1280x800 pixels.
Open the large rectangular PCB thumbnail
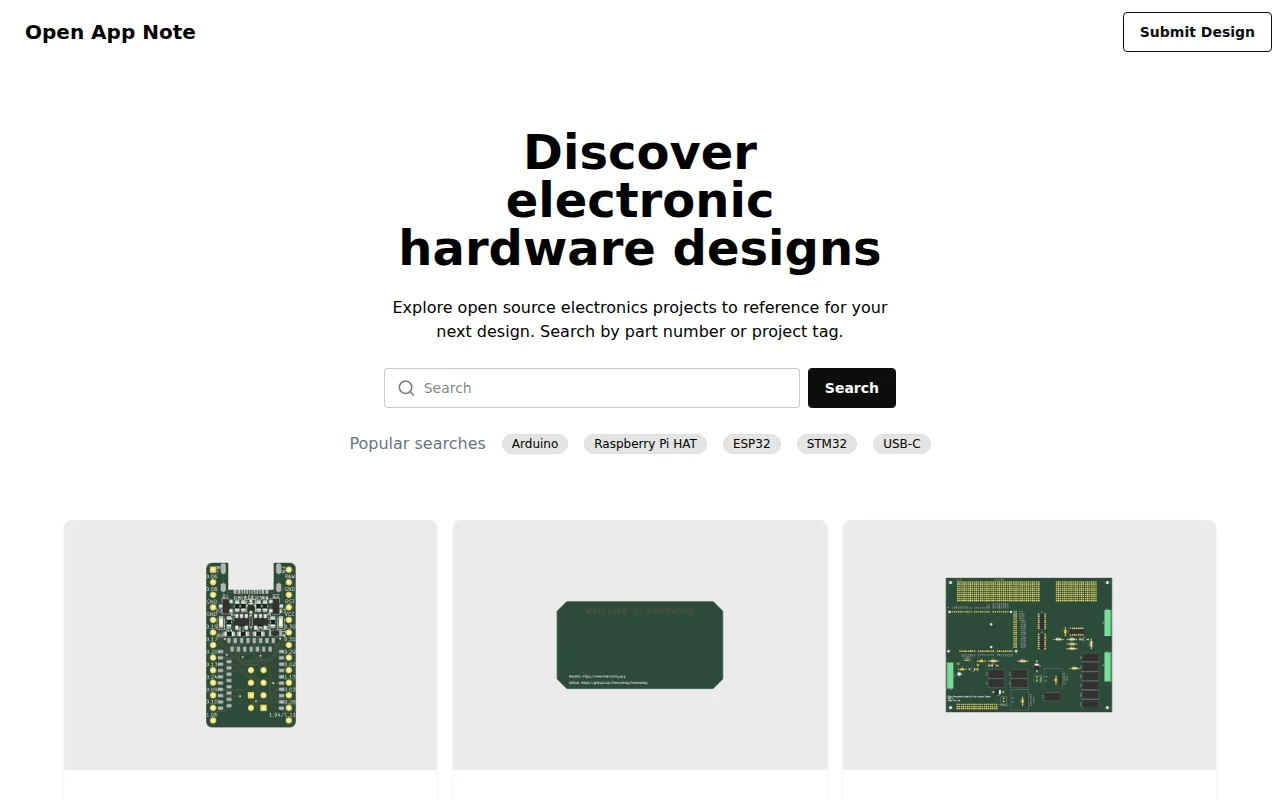pos(1029,645)
